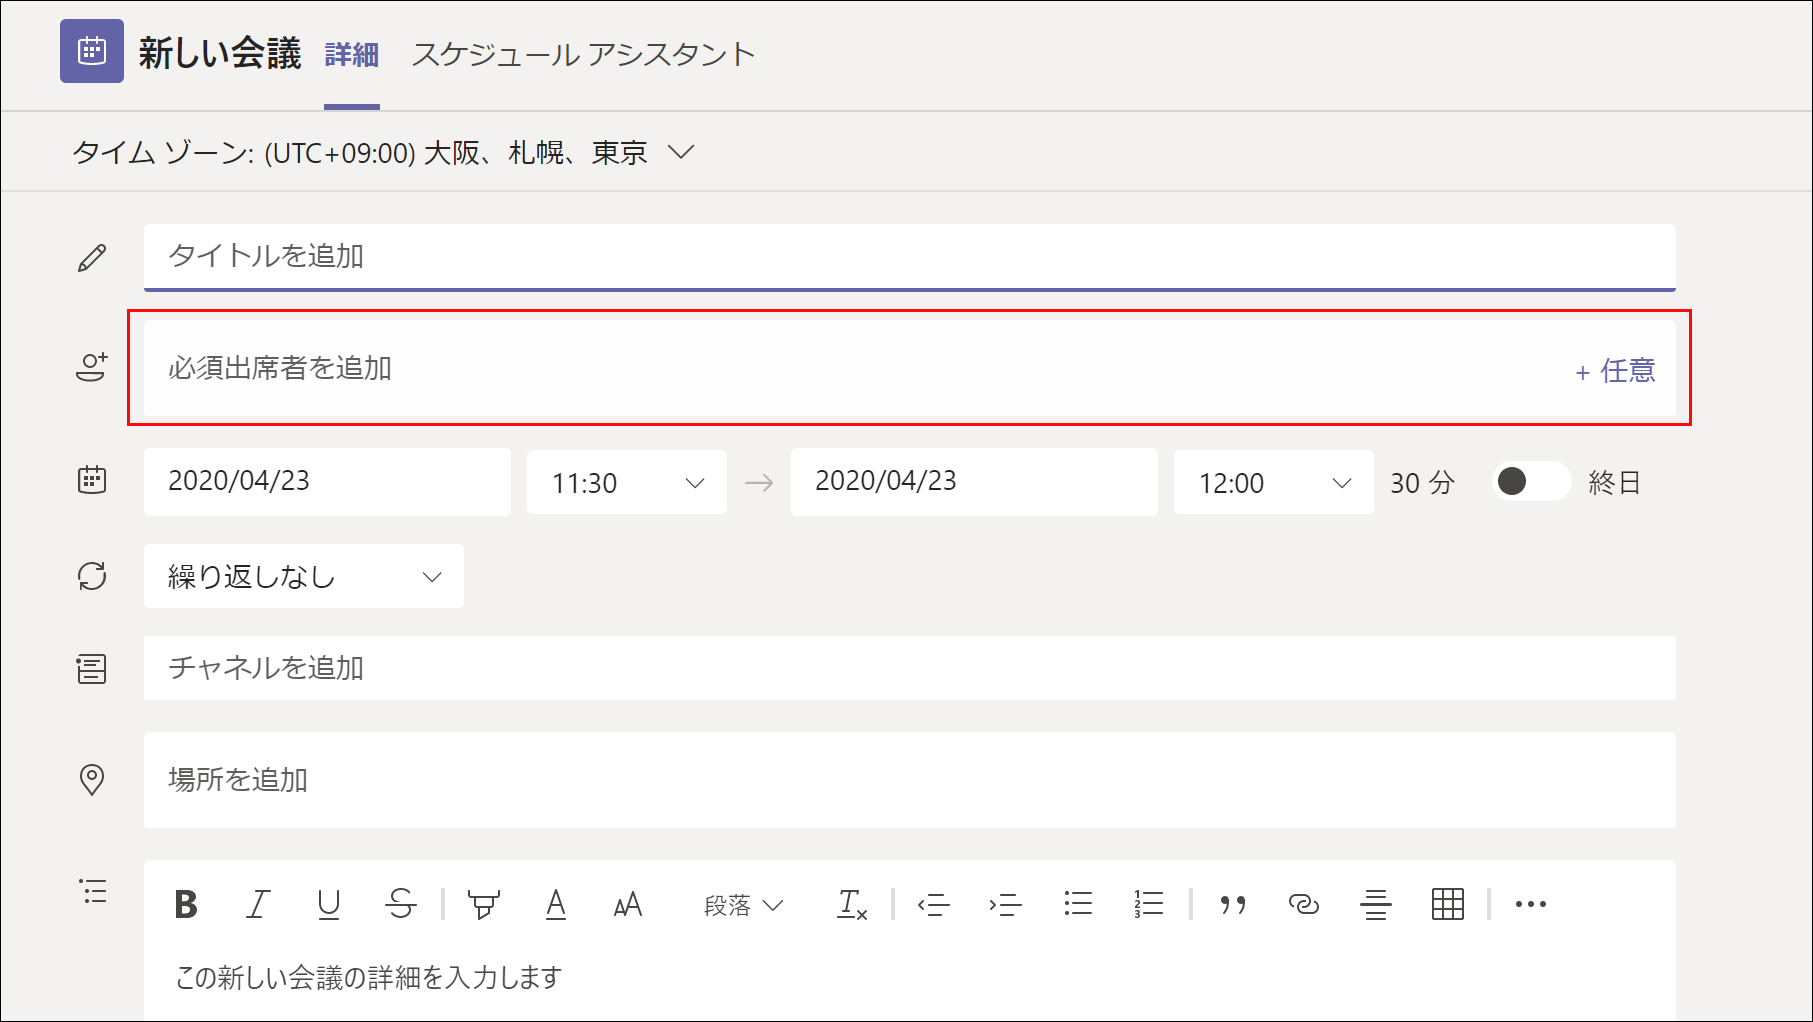Click the channel icon

(x=92, y=669)
